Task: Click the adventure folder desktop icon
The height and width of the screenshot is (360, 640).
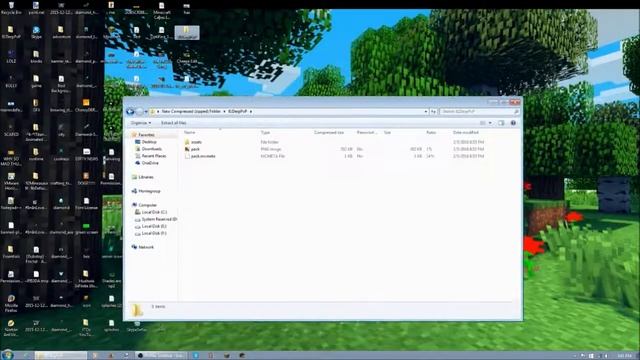Action: (61, 32)
